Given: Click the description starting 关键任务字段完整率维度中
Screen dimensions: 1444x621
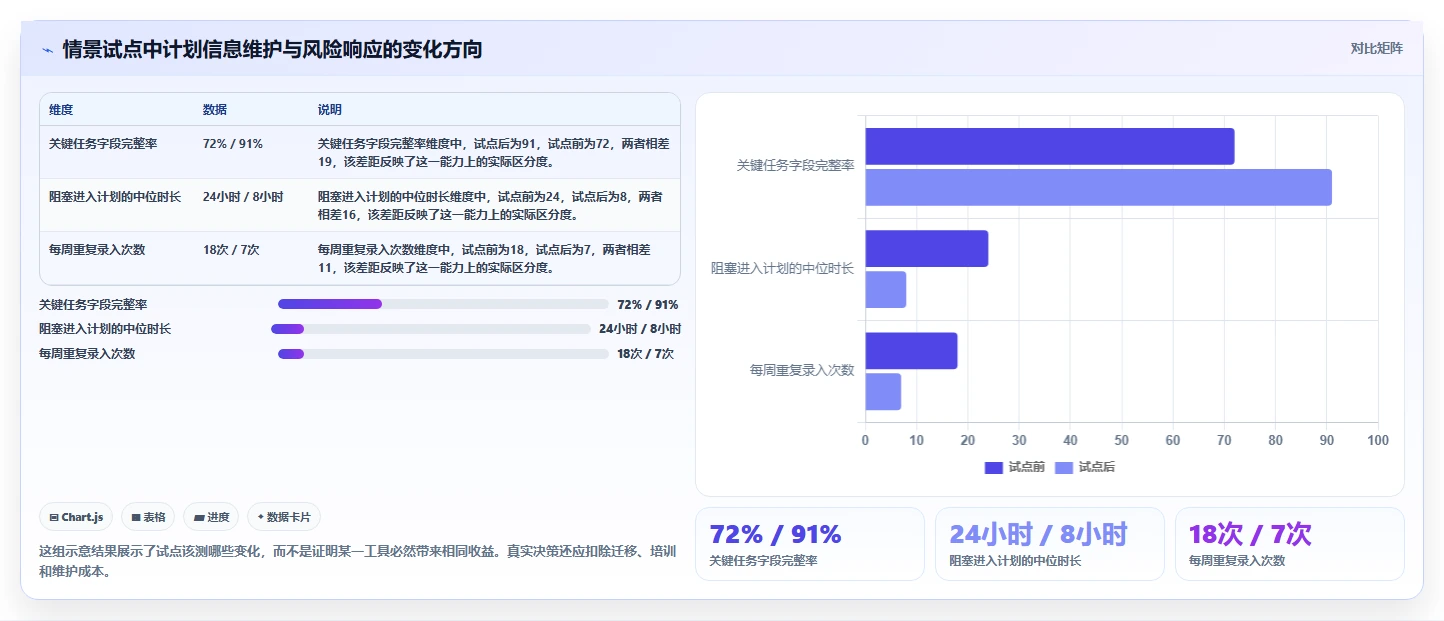Looking at the screenshot, I should [494, 152].
